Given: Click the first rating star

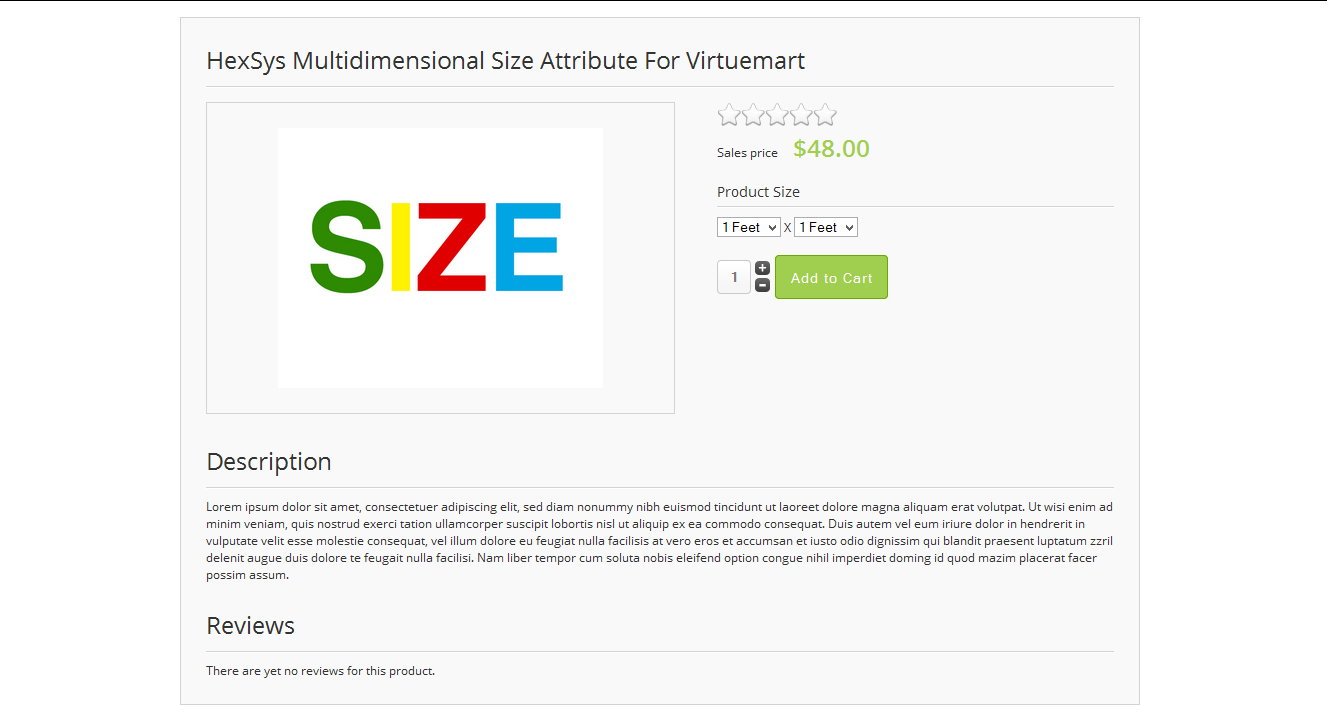Looking at the screenshot, I should (729, 115).
